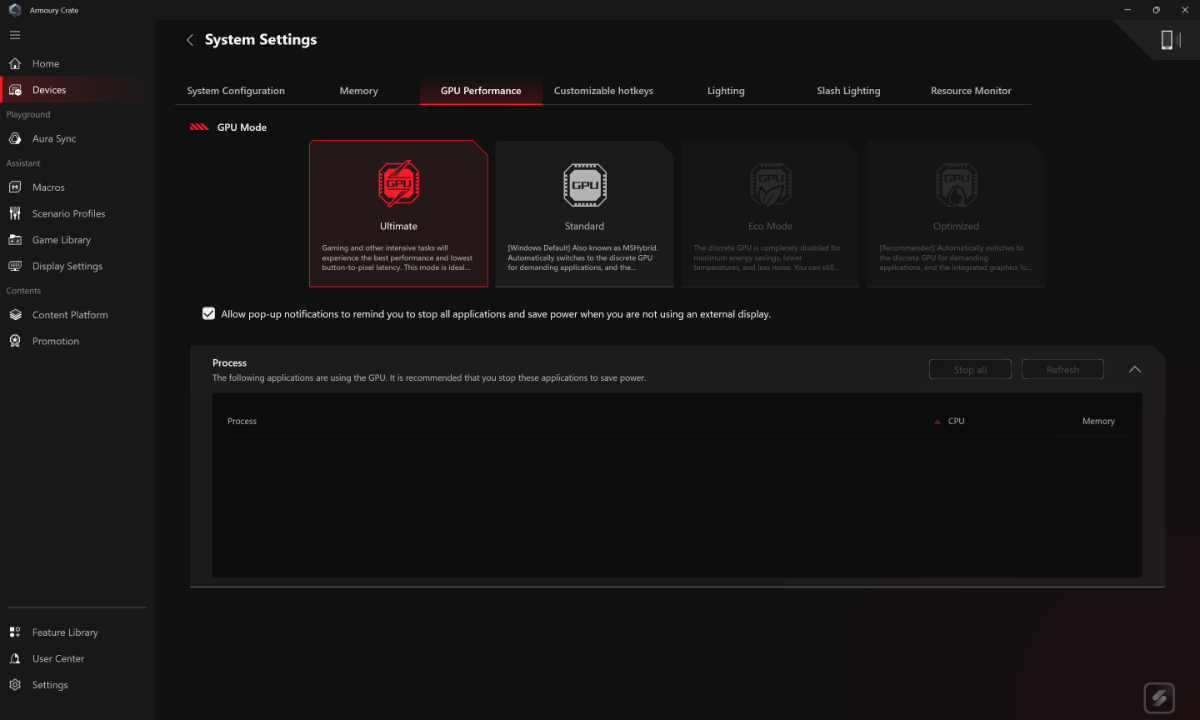Click the Stop all button

(970, 370)
